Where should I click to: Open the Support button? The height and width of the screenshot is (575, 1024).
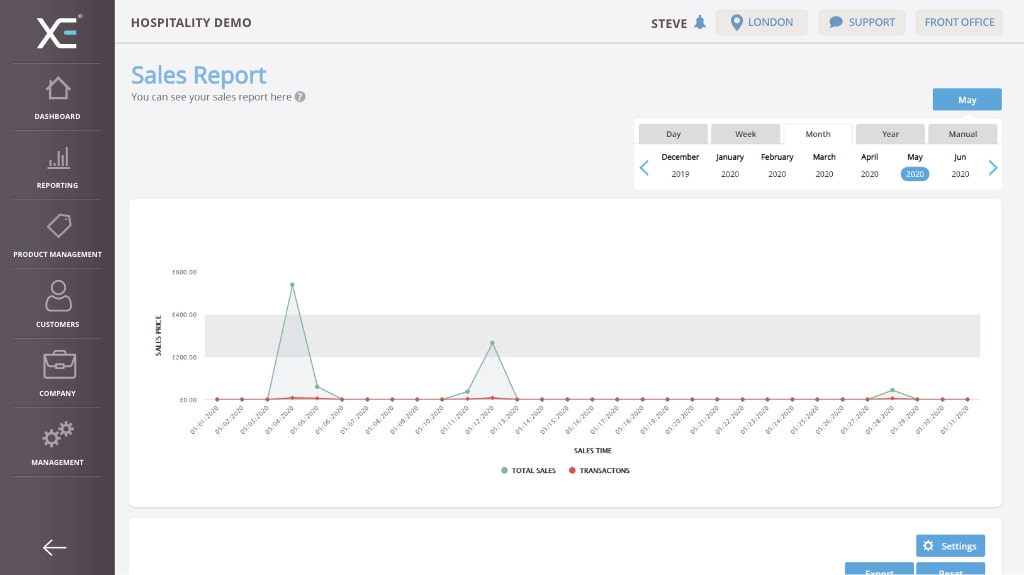tap(861, 23)
